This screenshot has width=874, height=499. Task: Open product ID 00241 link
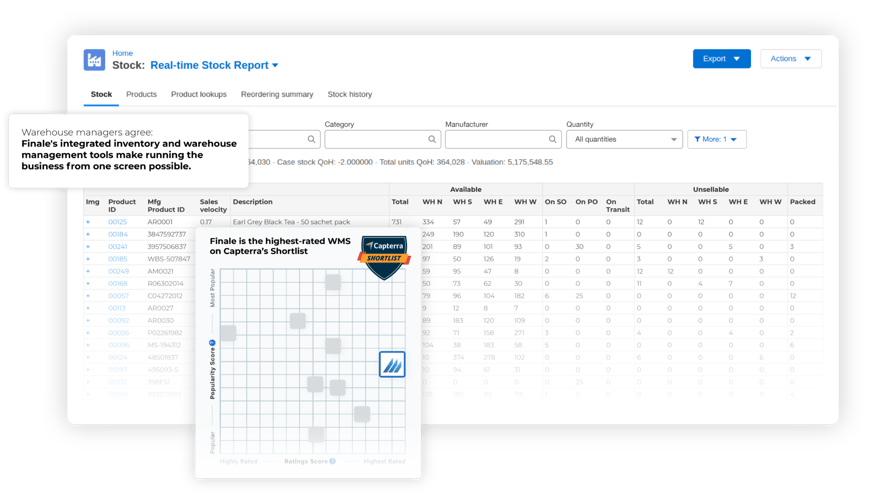(118, 246)
